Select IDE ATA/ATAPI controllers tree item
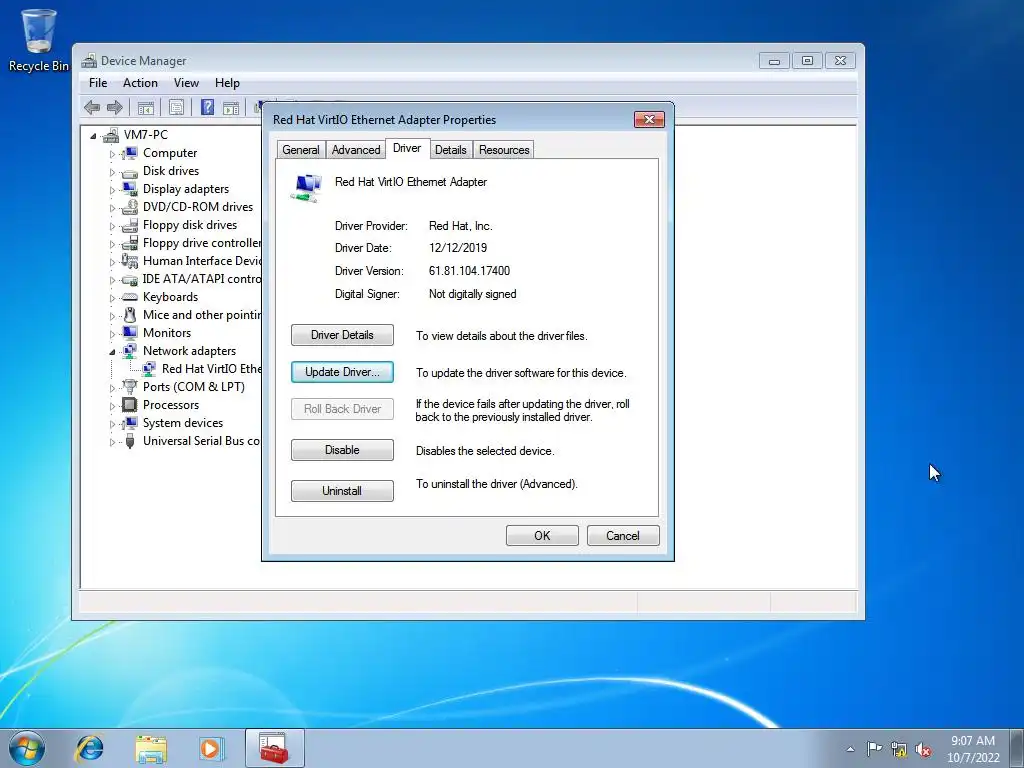 (202, 279)
